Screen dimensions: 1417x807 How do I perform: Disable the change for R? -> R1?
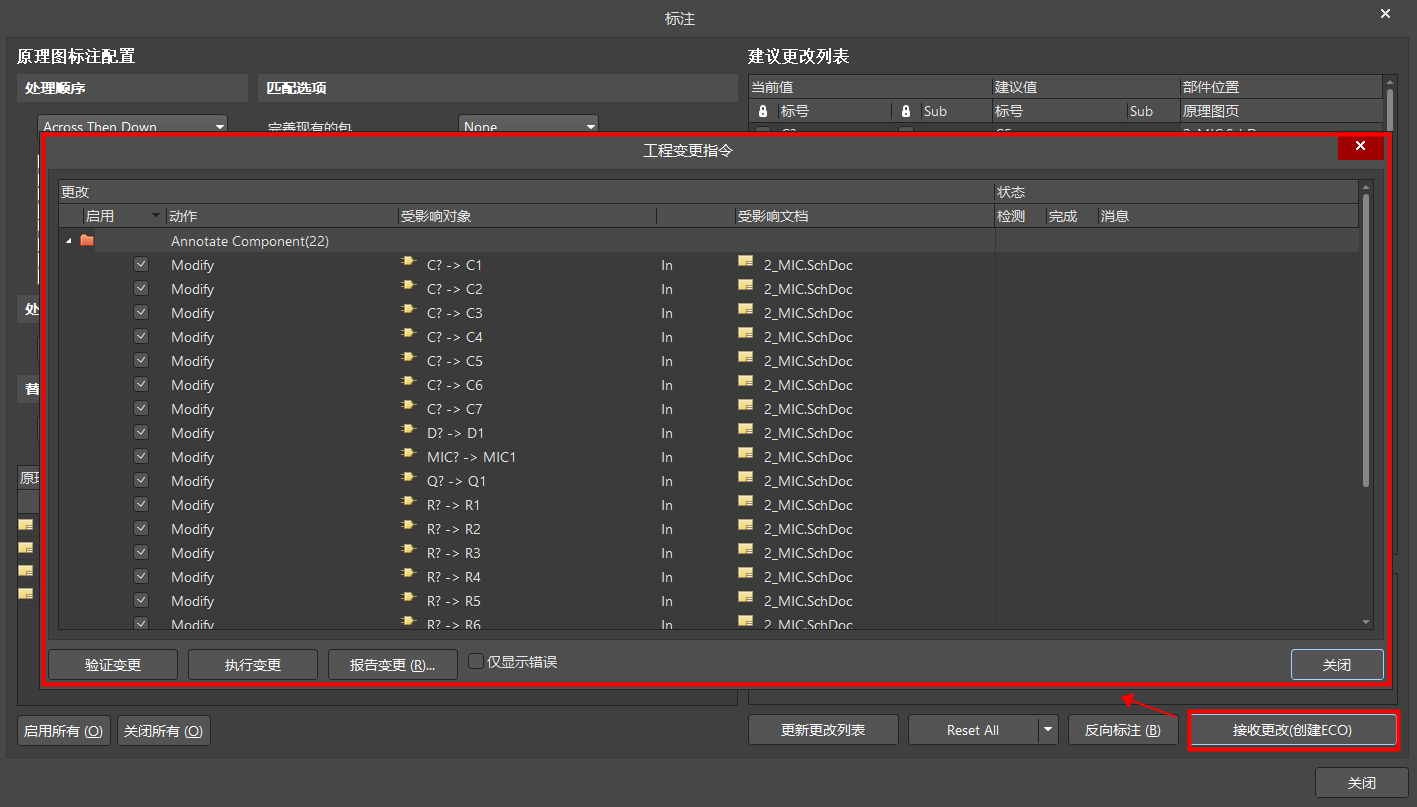(x=141, y=504)
